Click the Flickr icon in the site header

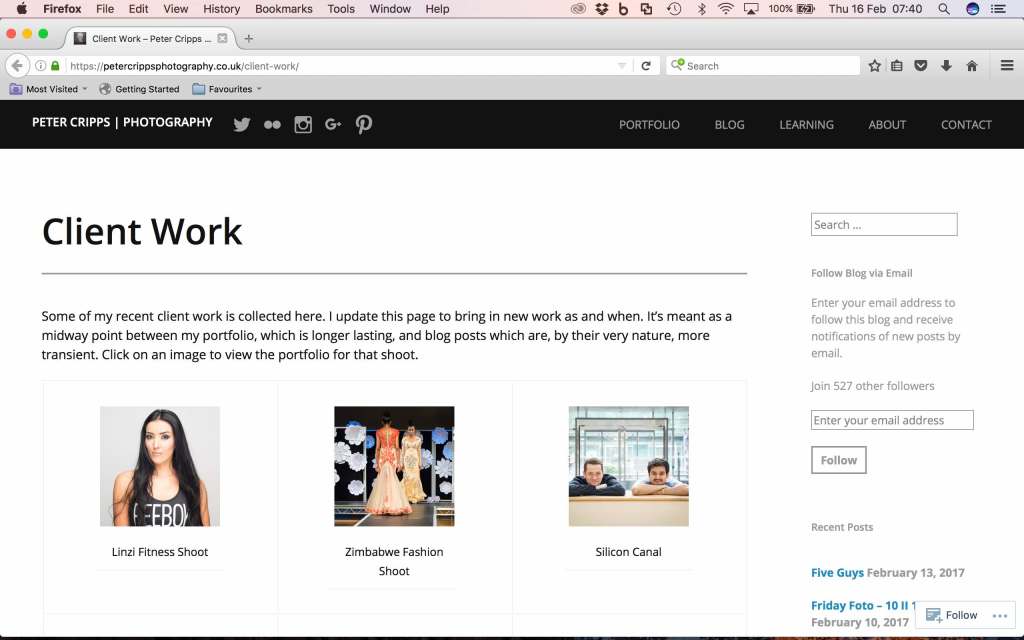tap(272, 124)
